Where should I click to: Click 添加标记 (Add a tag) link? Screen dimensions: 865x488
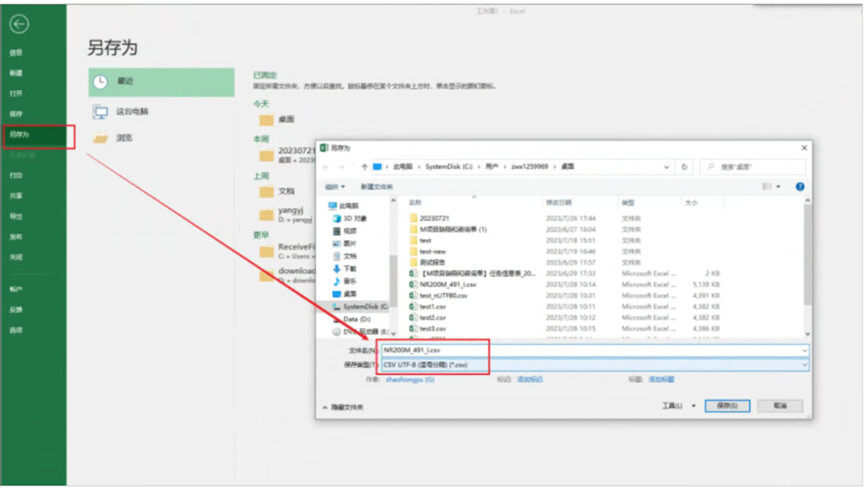tap(529, 379)
